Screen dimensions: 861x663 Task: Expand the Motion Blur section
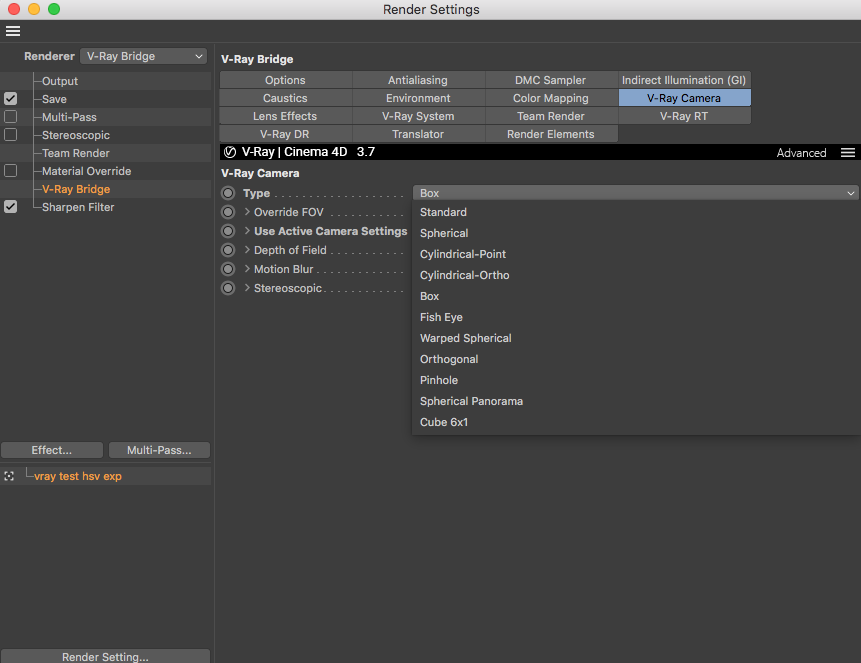click(247, 269)
